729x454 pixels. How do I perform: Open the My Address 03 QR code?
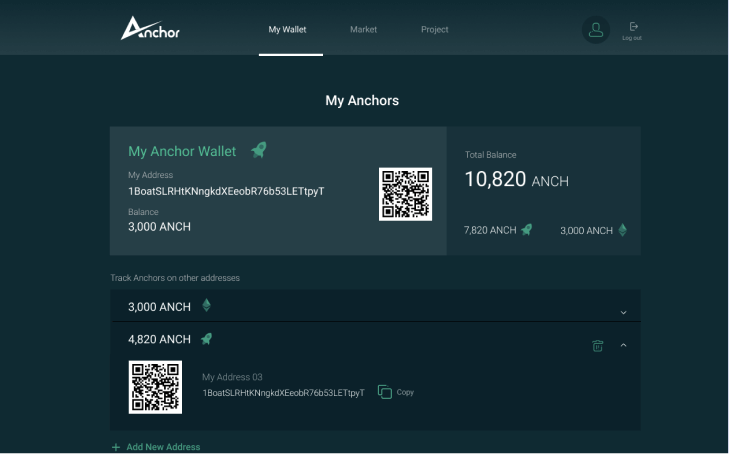tap(155, 387)
